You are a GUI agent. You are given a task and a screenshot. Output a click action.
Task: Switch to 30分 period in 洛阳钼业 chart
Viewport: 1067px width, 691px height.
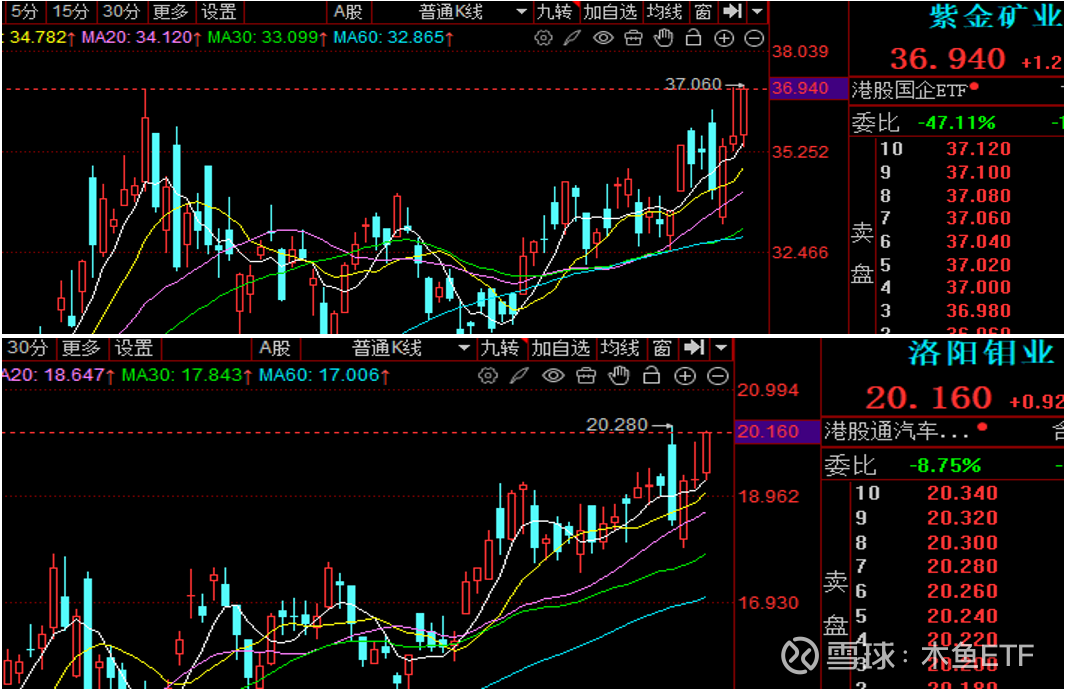pos(27,349)
